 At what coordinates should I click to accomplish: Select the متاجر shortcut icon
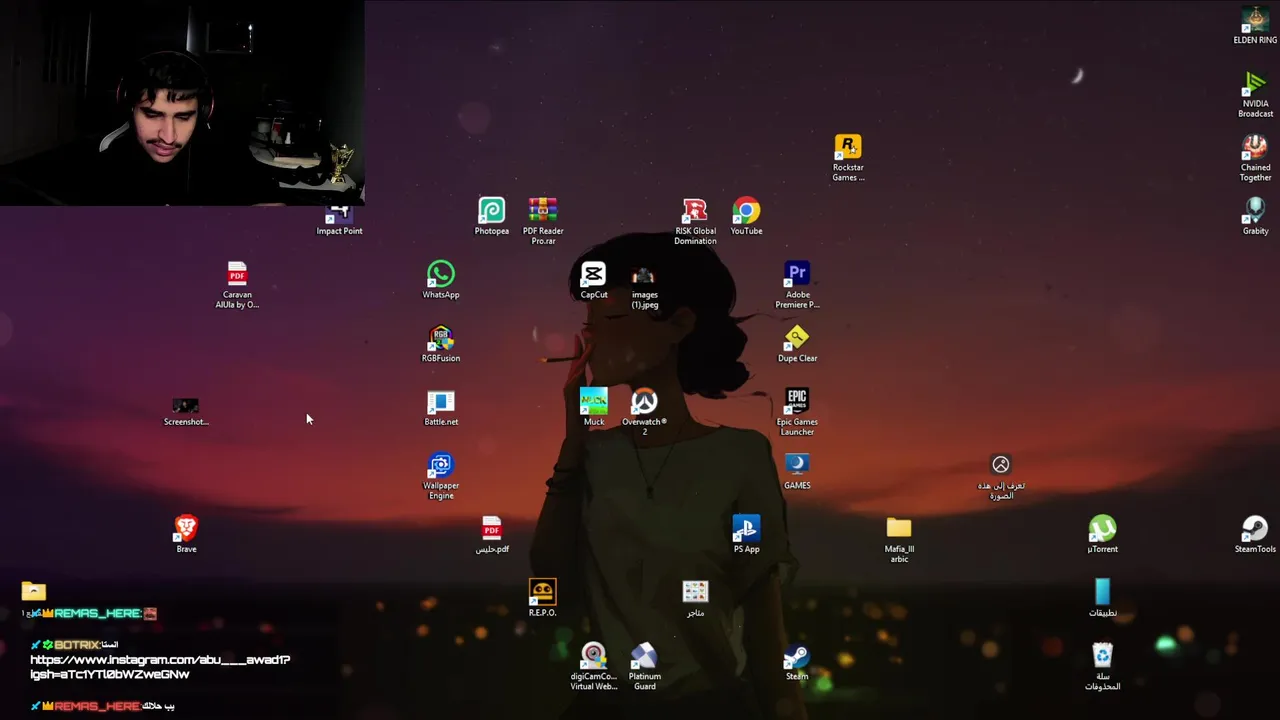(x=695, y=598)
